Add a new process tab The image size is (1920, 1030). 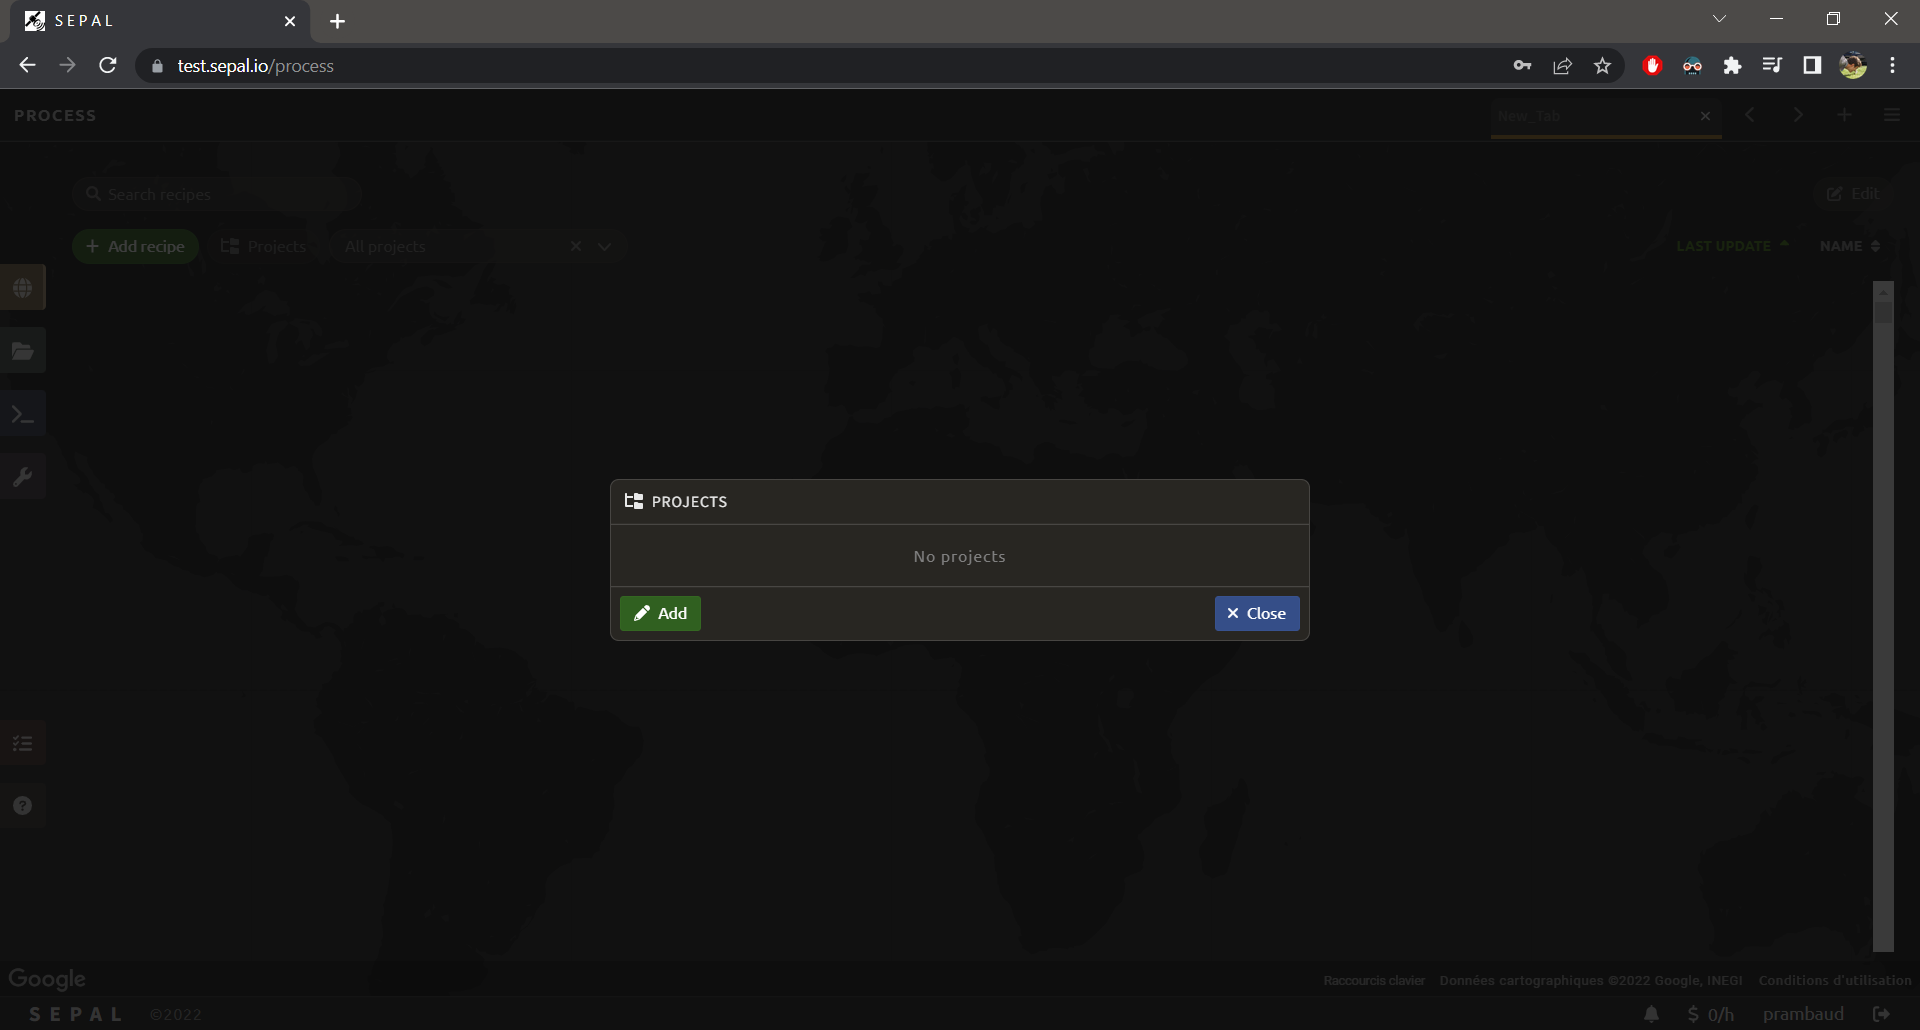pos(1844,115)
